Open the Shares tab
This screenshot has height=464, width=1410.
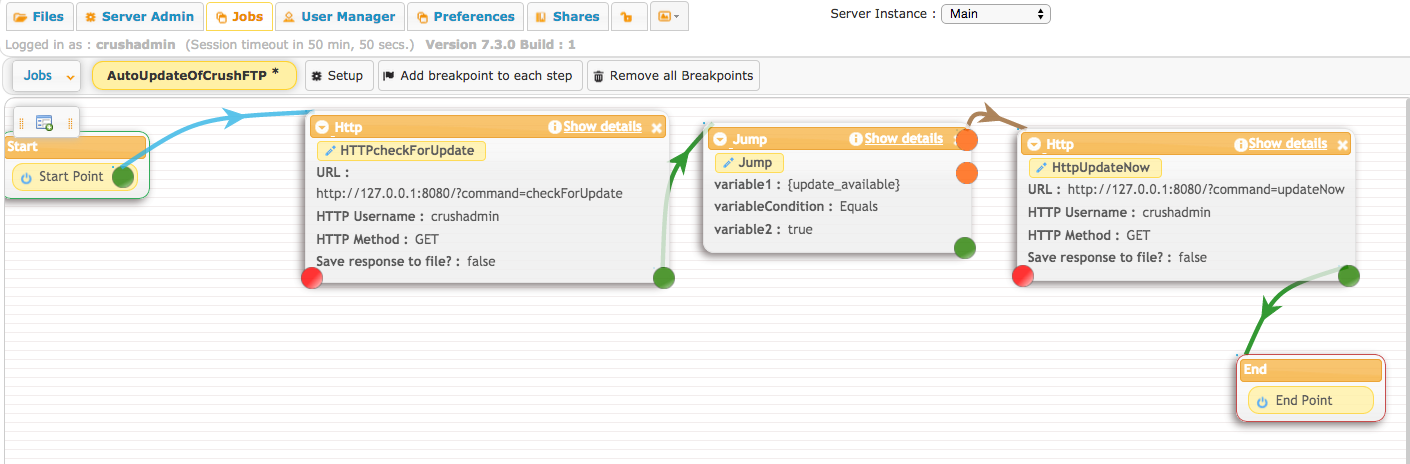click(567, 16)
